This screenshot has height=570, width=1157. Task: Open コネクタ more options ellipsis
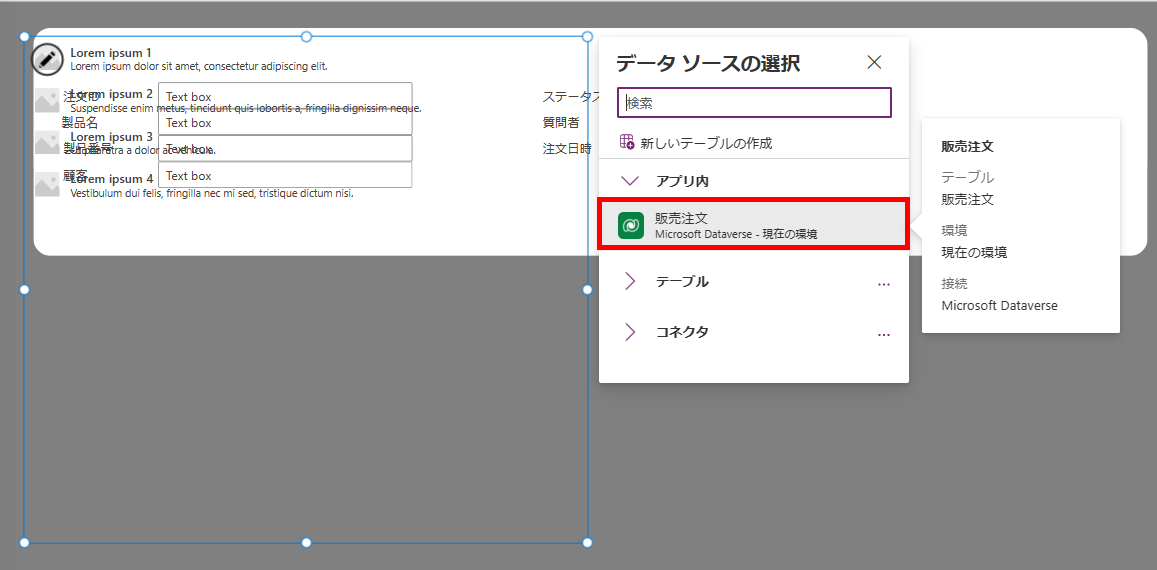[884, 335]
